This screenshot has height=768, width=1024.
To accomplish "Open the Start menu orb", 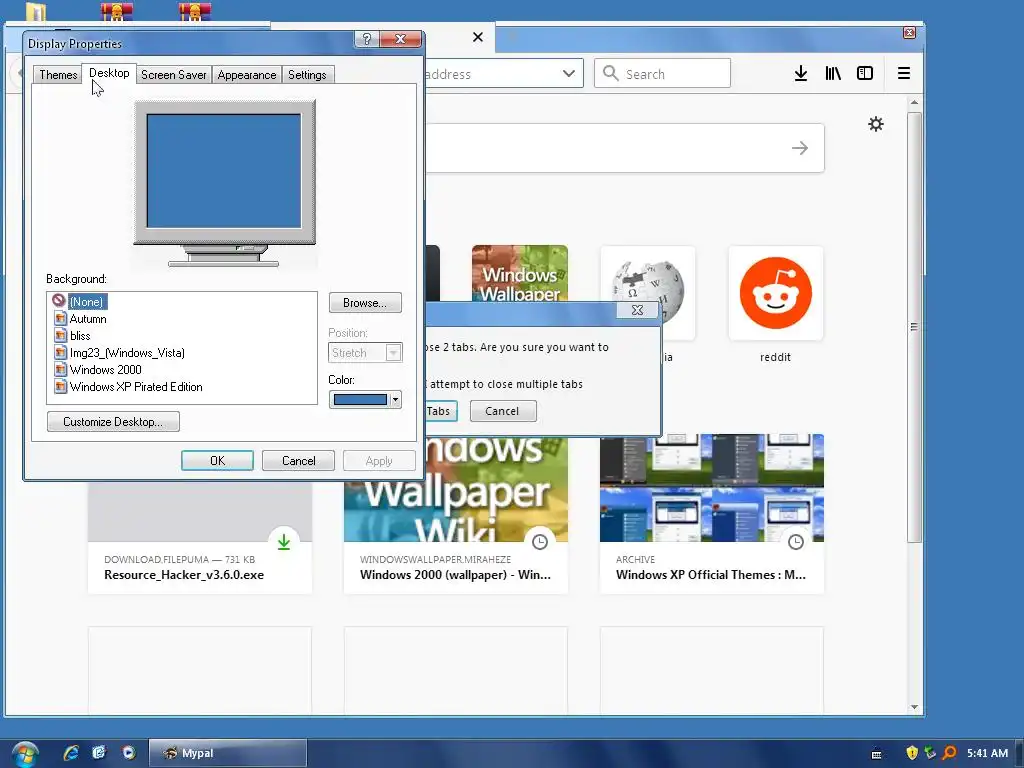I will click(x=24, y=754).
